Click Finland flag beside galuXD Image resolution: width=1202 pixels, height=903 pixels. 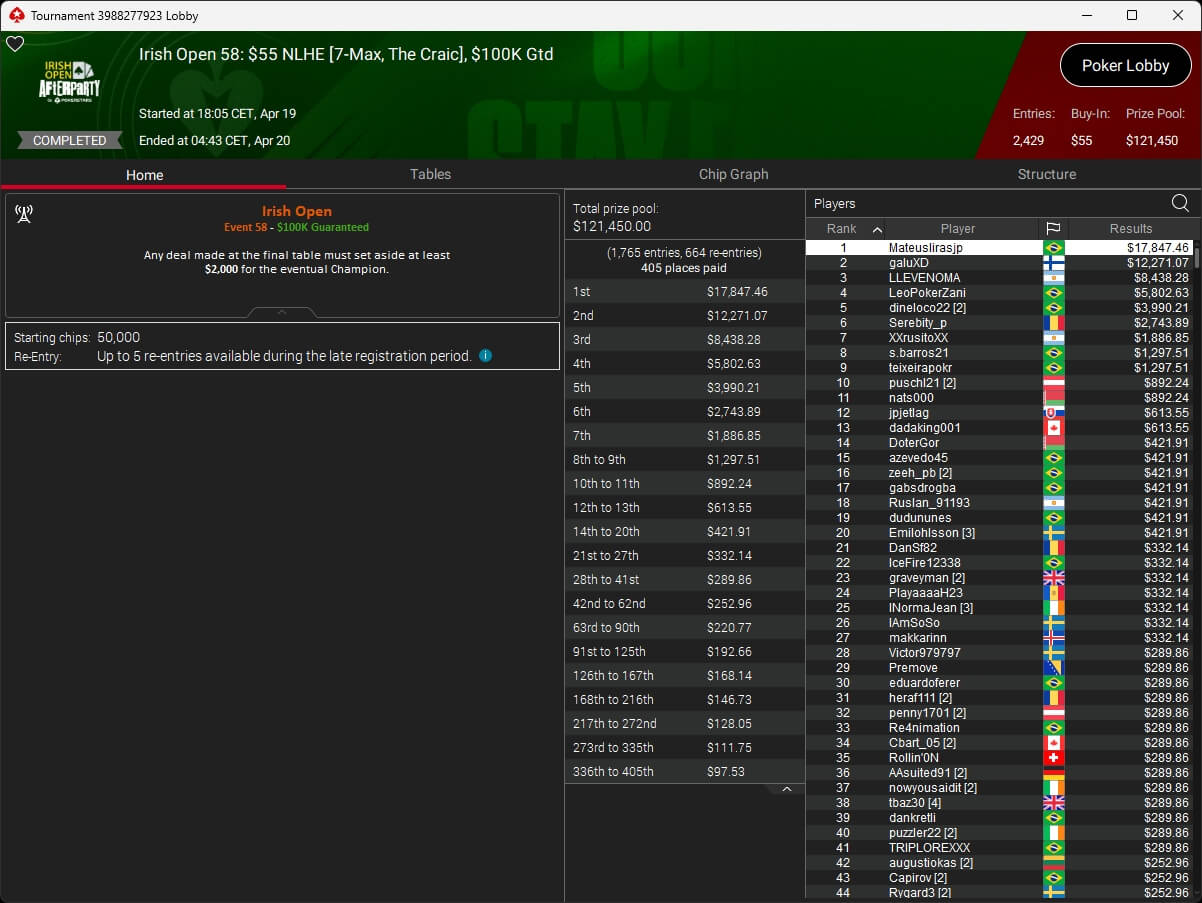1053,263
